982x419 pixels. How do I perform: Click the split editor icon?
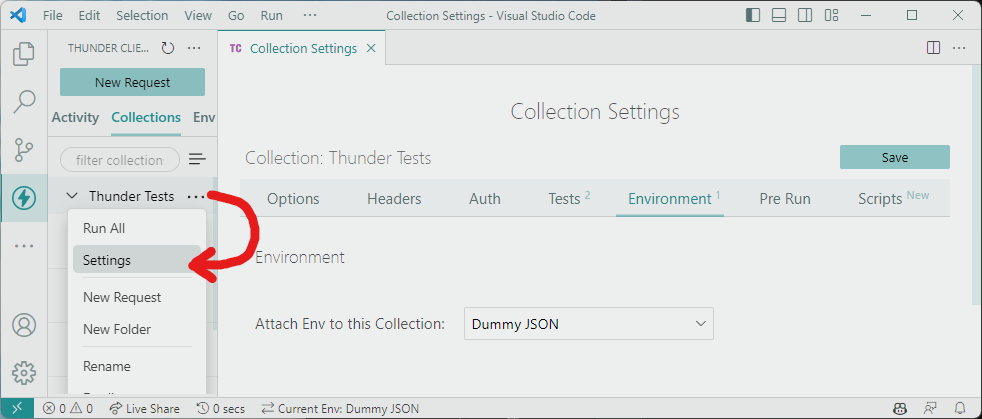[933, 48]
